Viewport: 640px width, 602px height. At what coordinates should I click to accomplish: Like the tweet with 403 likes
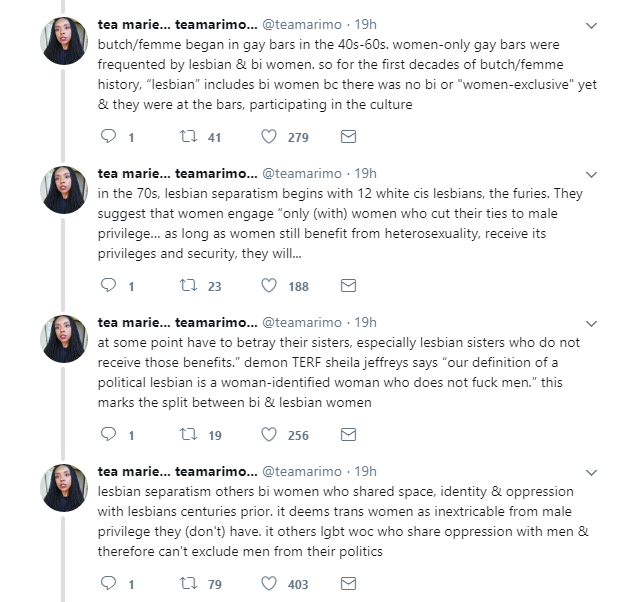(x=269, y=583)
